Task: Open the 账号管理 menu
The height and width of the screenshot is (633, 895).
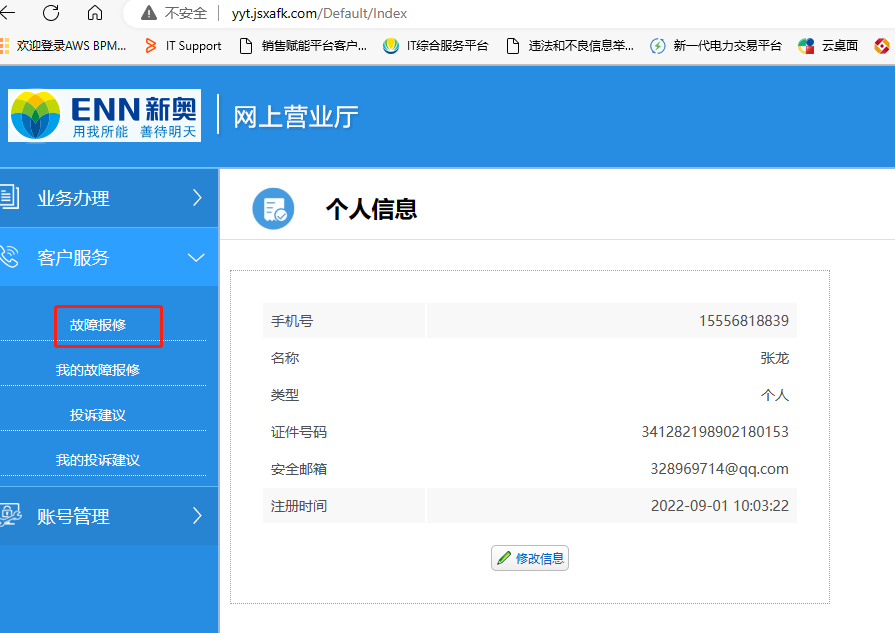Action: (x=108, y=516)
